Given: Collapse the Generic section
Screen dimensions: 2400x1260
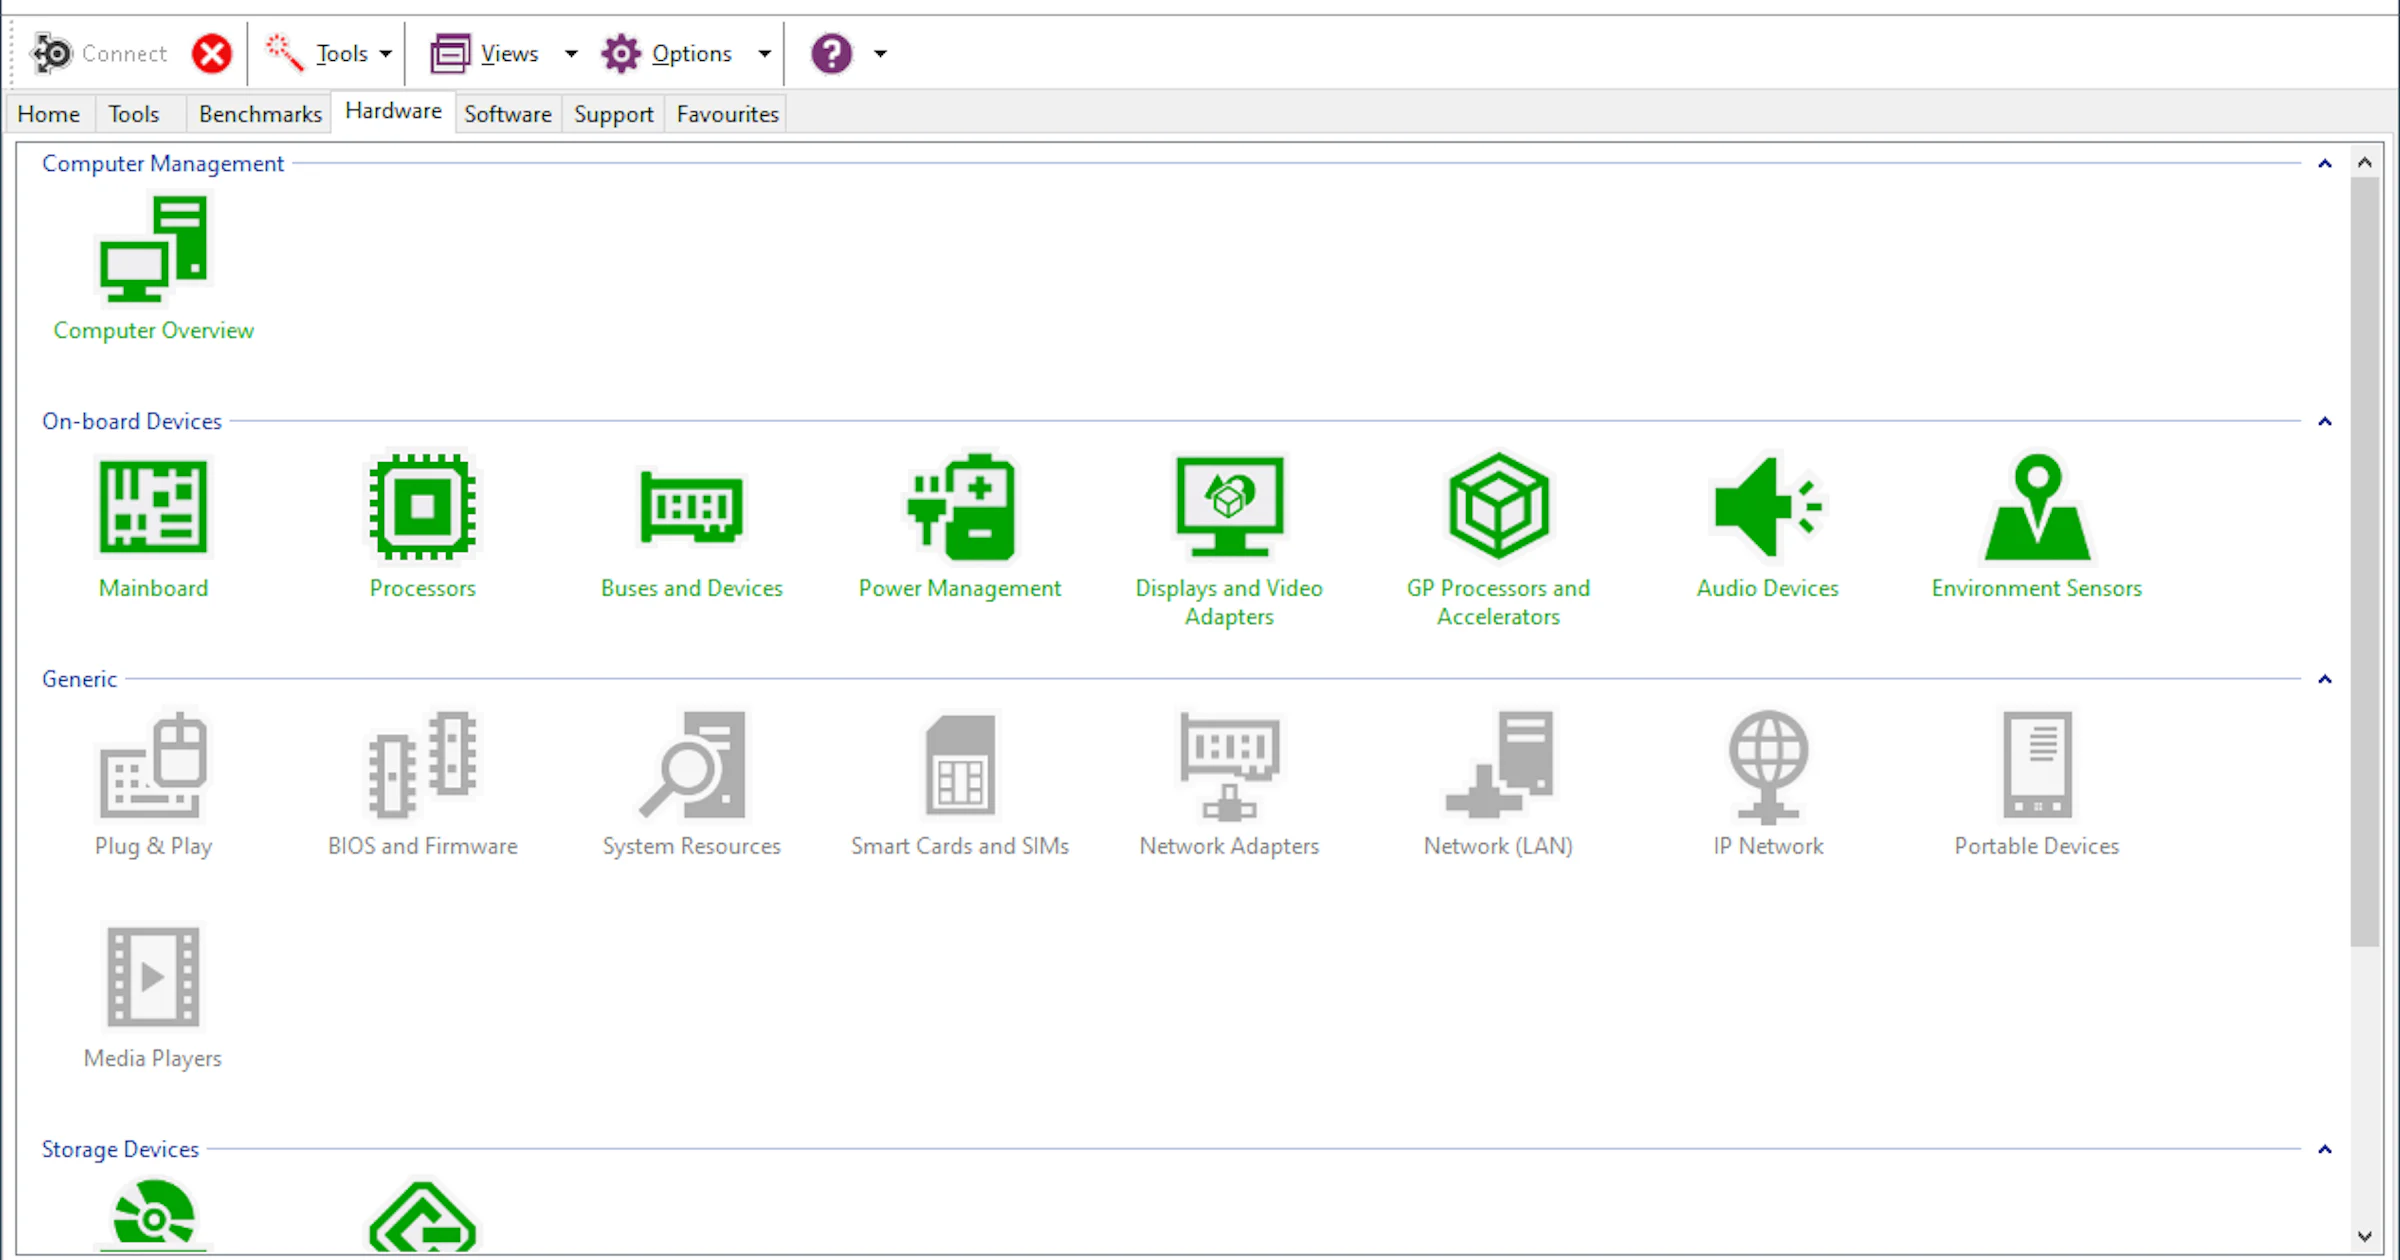Looking at the screenshot, I should click(x=2325, y=679).
